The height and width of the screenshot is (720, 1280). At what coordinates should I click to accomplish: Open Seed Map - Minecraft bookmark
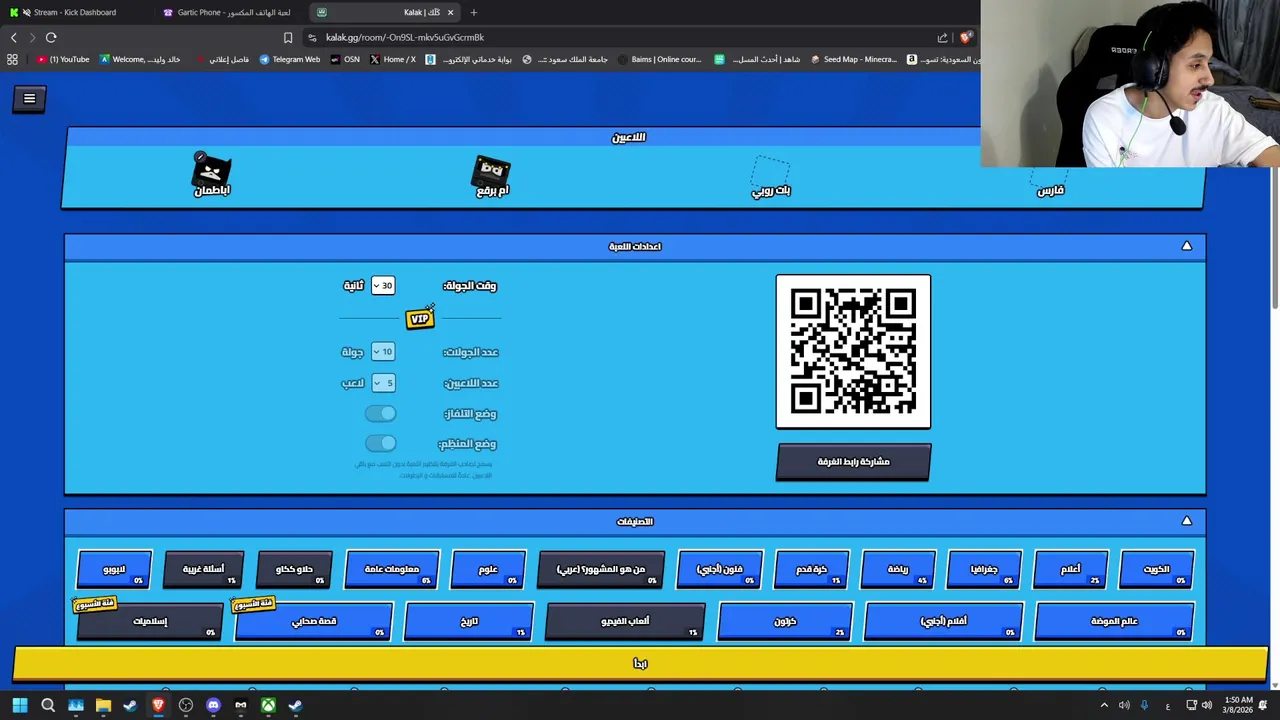coord(853,59)
